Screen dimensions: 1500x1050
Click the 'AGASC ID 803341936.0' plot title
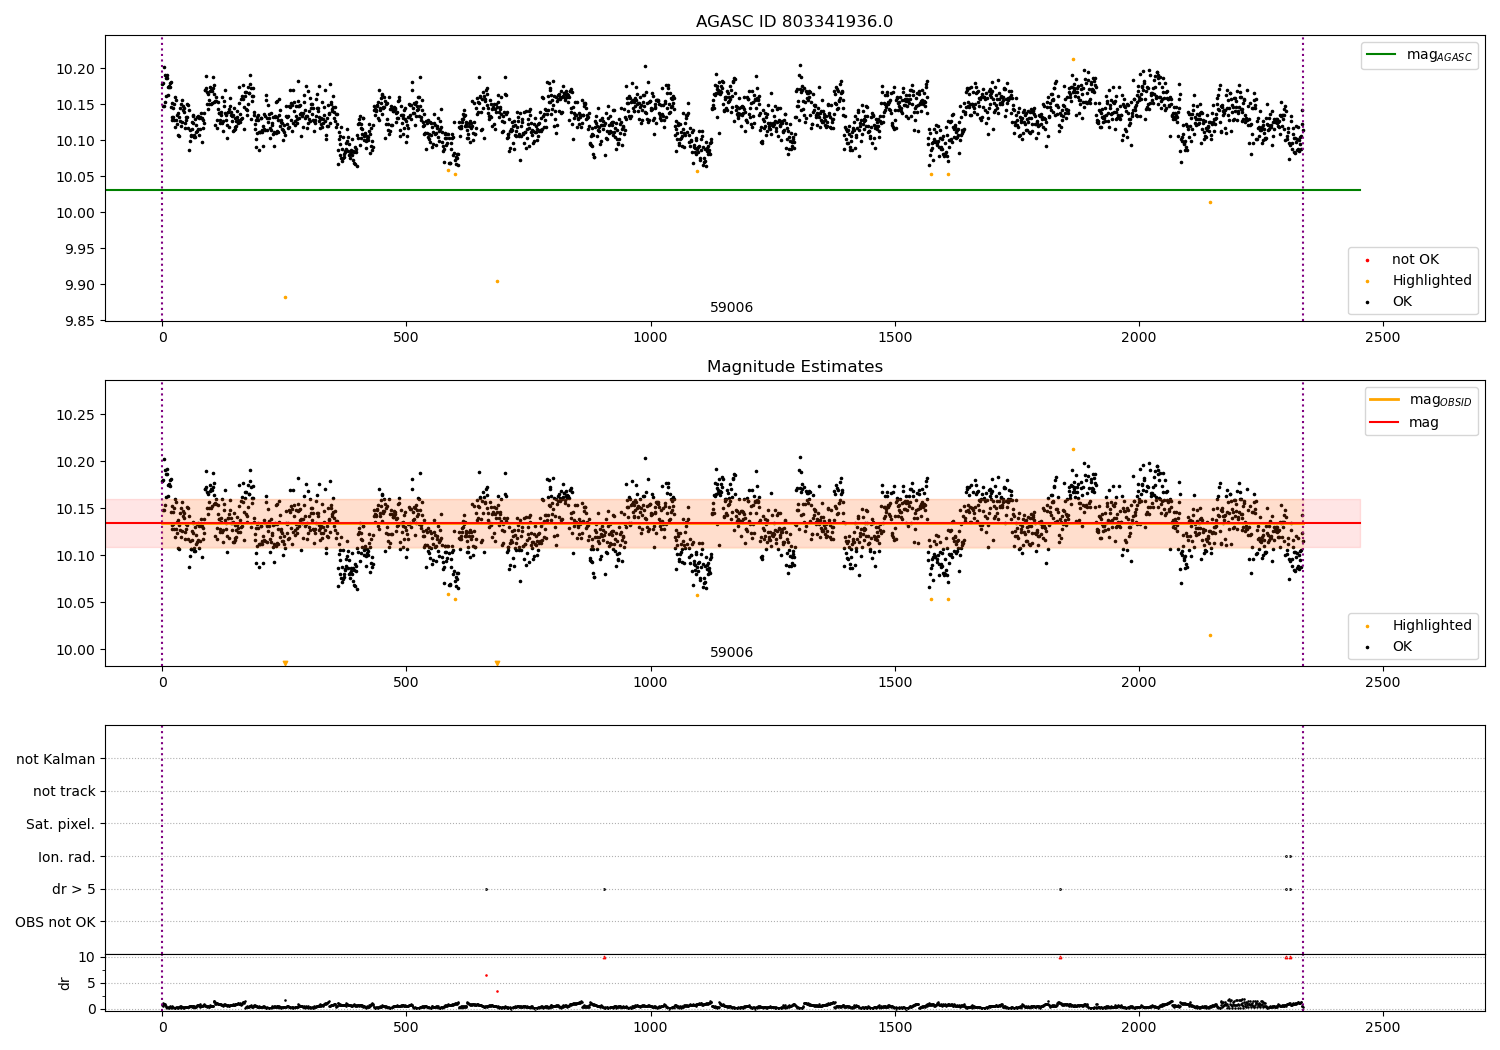pyautogui.click(x=794, y=22)
